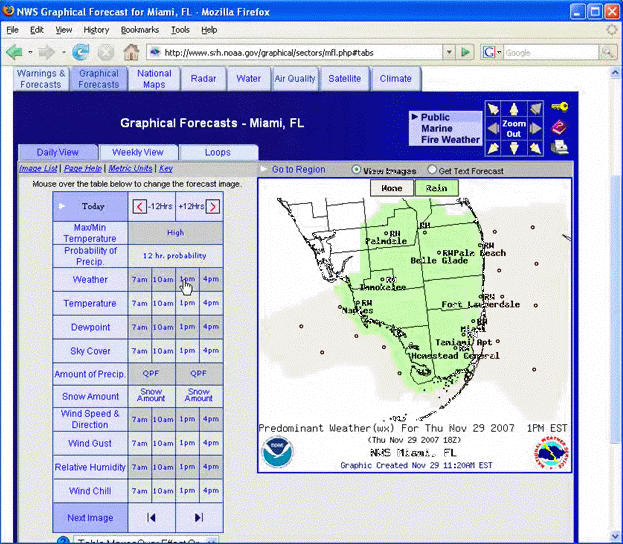Click the yellow key icon

(559, 107)
